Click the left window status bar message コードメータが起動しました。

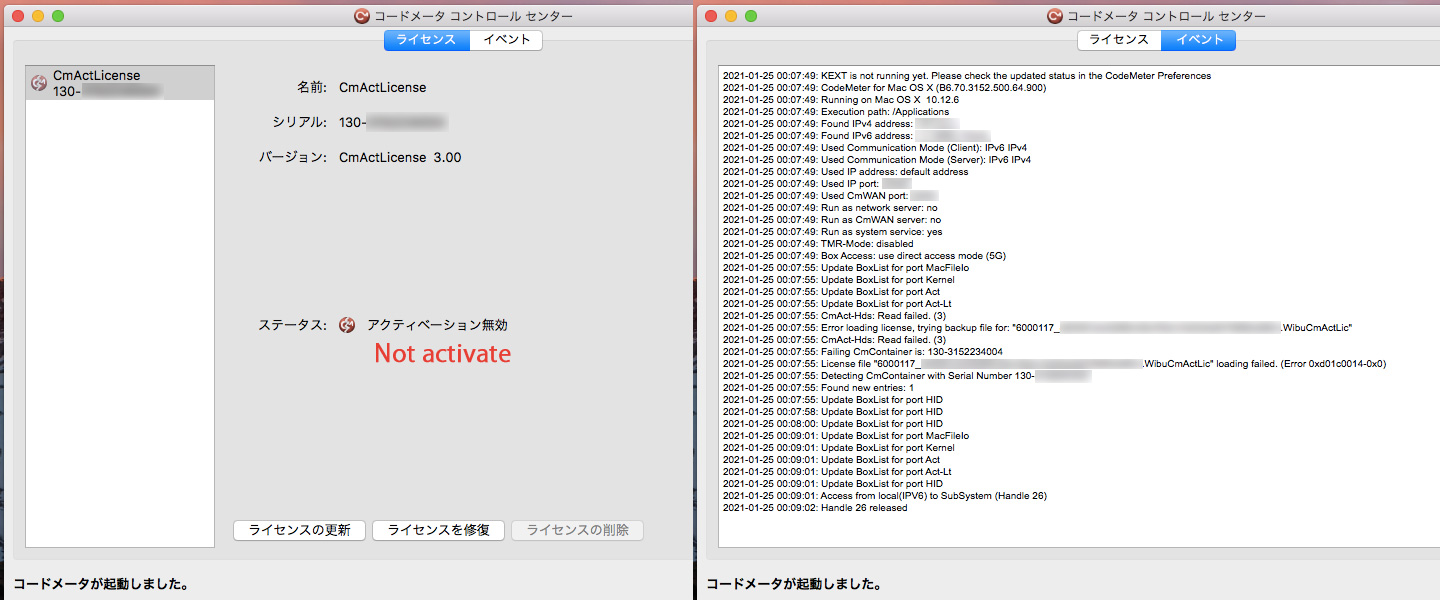[x=102, y=583]
